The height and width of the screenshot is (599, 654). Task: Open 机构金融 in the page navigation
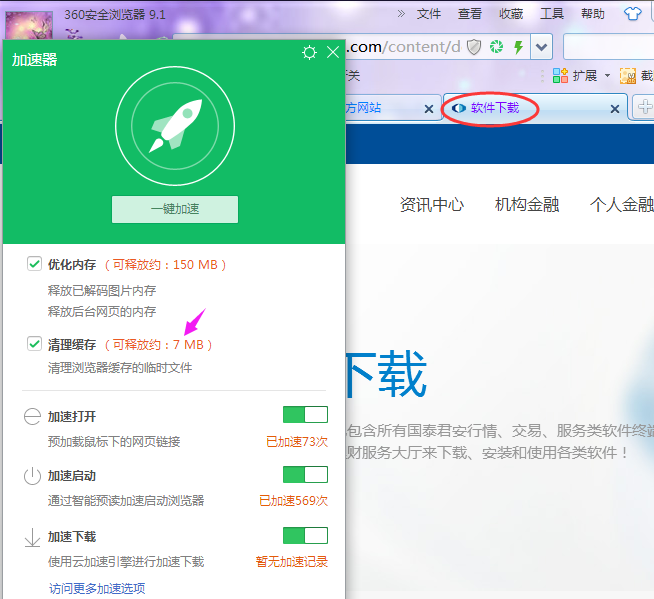pos(527,204)
